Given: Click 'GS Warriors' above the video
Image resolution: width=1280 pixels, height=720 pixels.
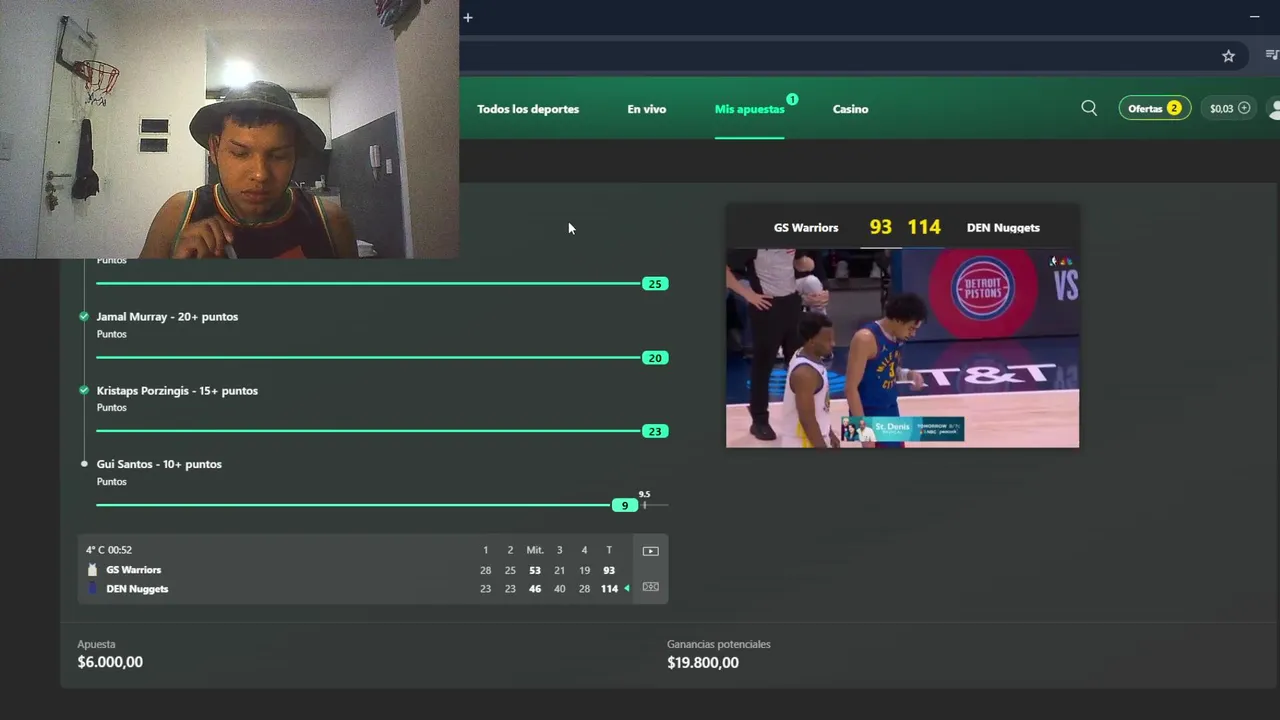Looking at the screenshot, I should tap(806, 228).
